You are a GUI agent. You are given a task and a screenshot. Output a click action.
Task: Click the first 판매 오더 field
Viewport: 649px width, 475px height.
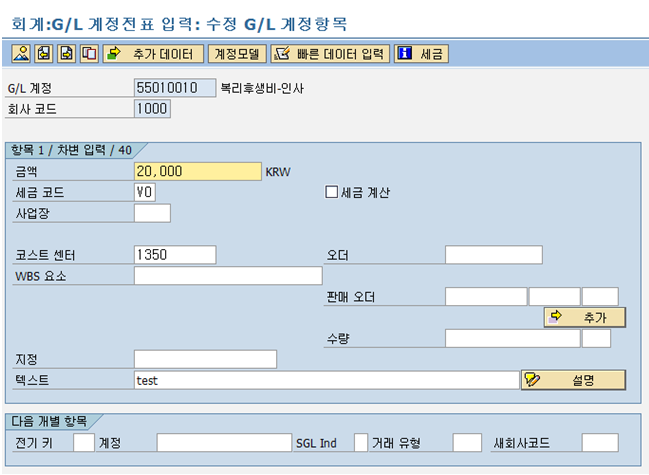point(486,297)
